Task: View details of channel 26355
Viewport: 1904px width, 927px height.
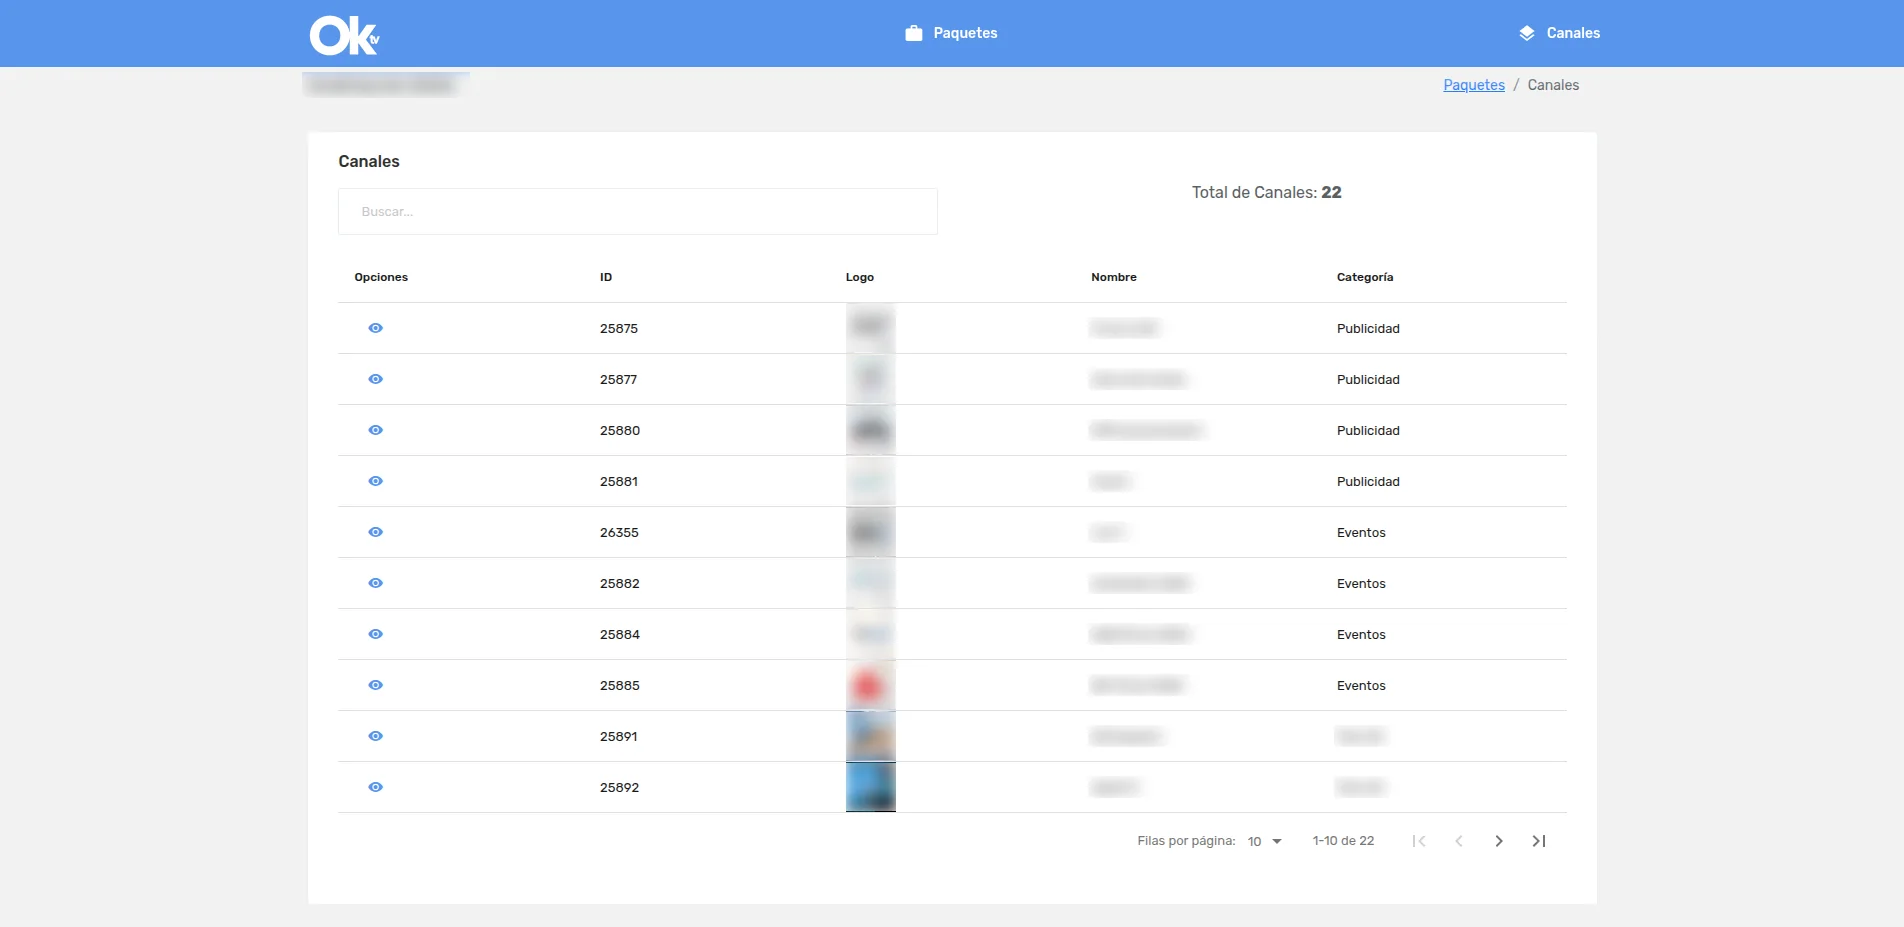Action: pyautogui.click(x=375, y=532)
